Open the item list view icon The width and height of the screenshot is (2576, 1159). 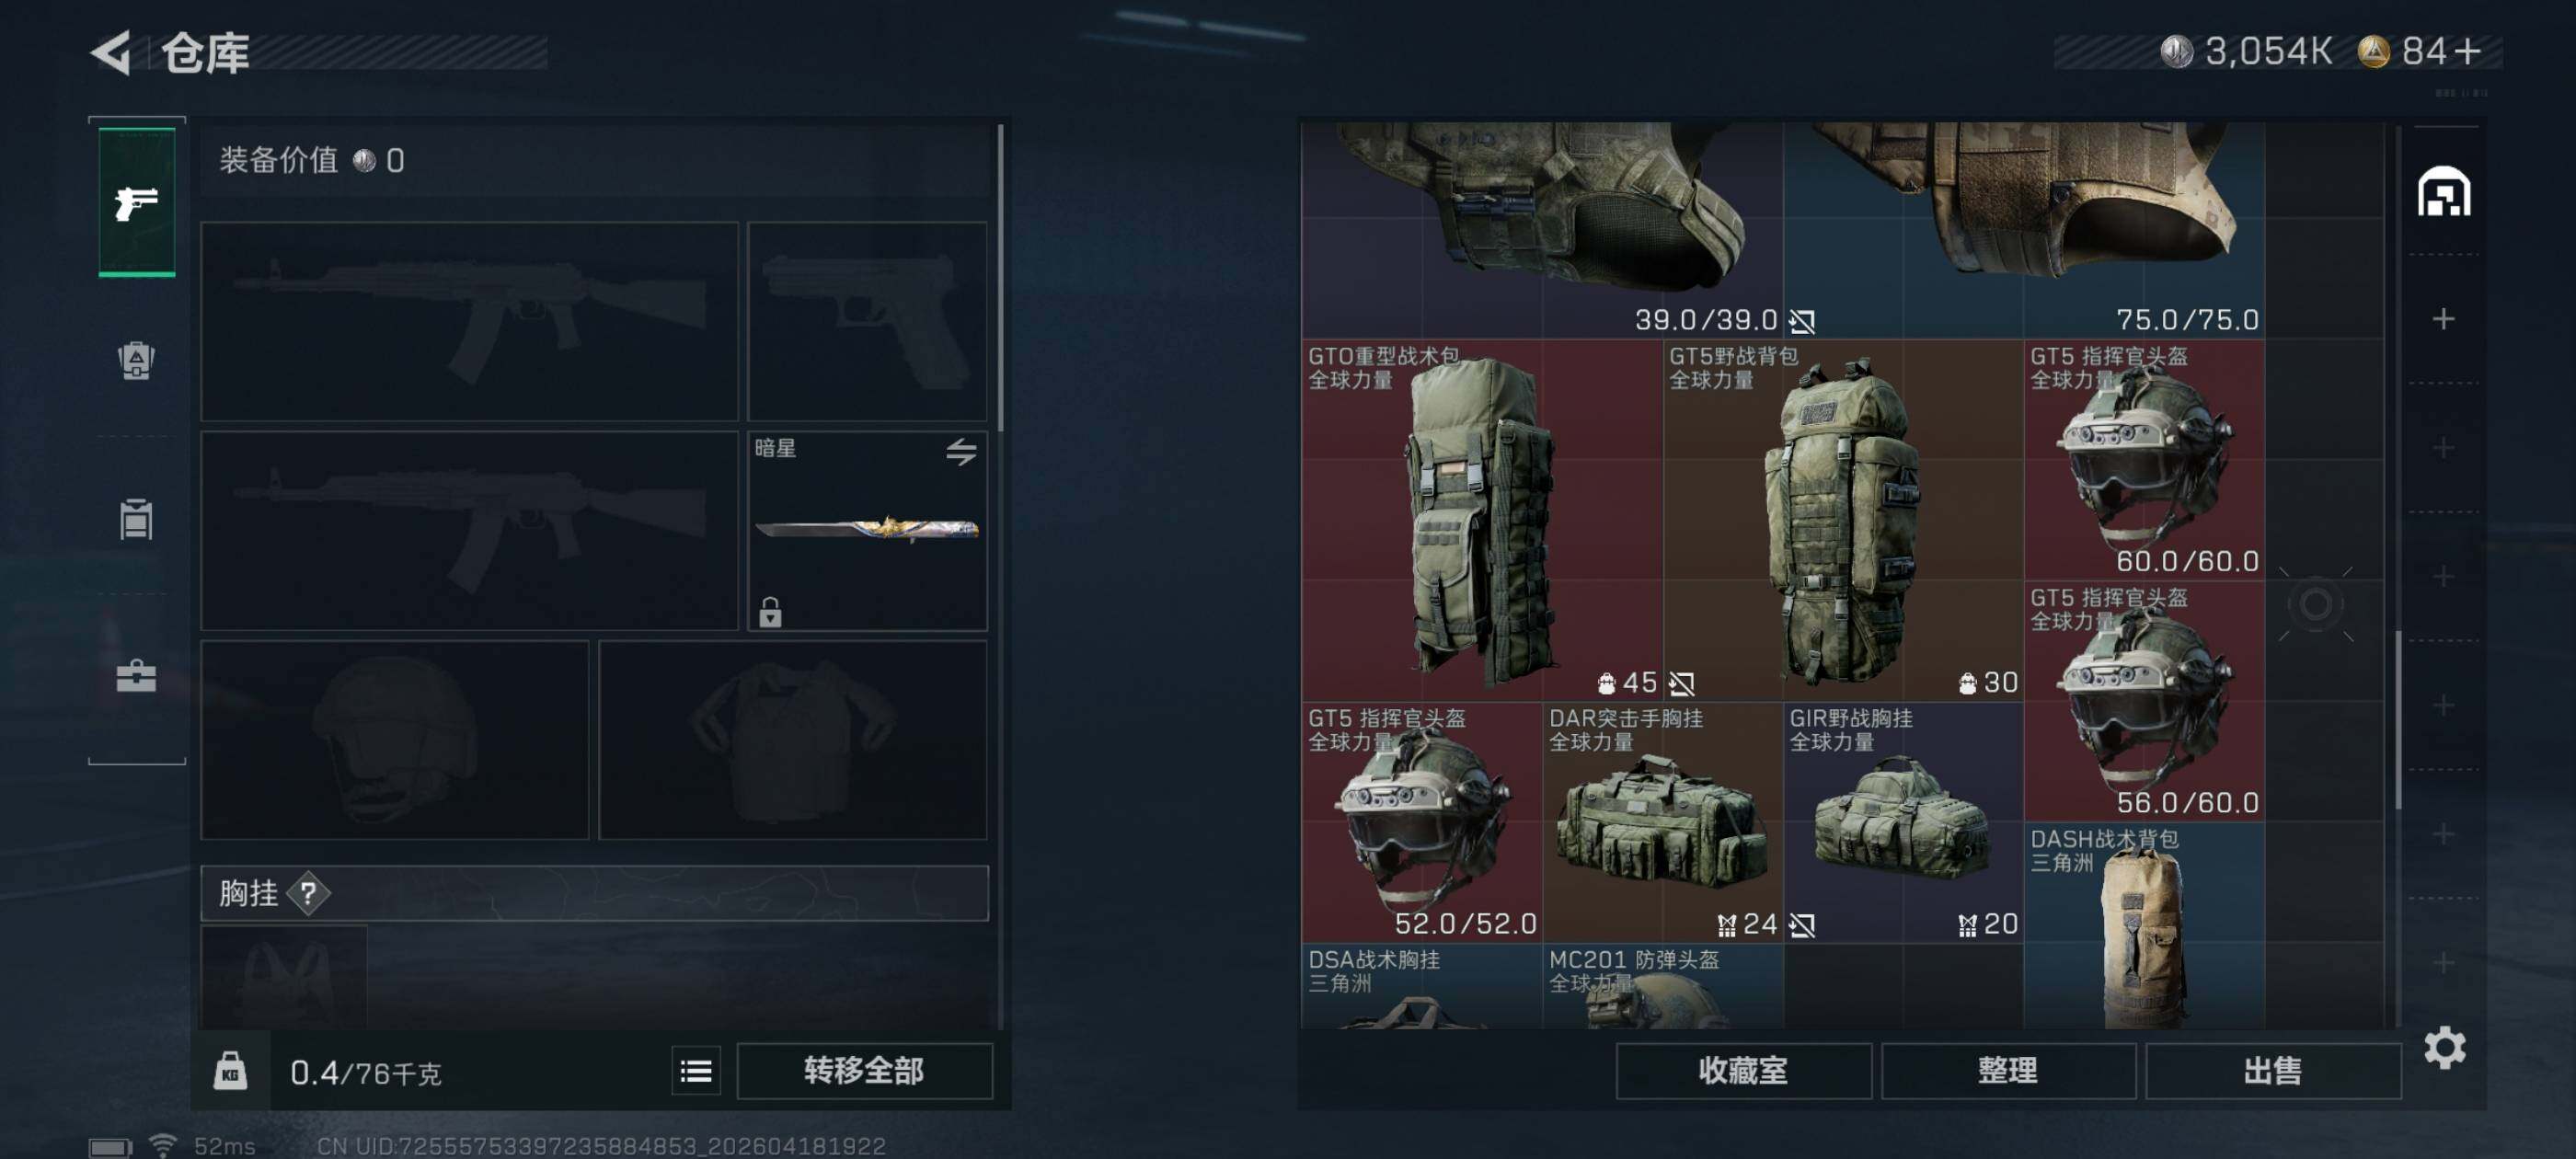[x=696, y=1072]
